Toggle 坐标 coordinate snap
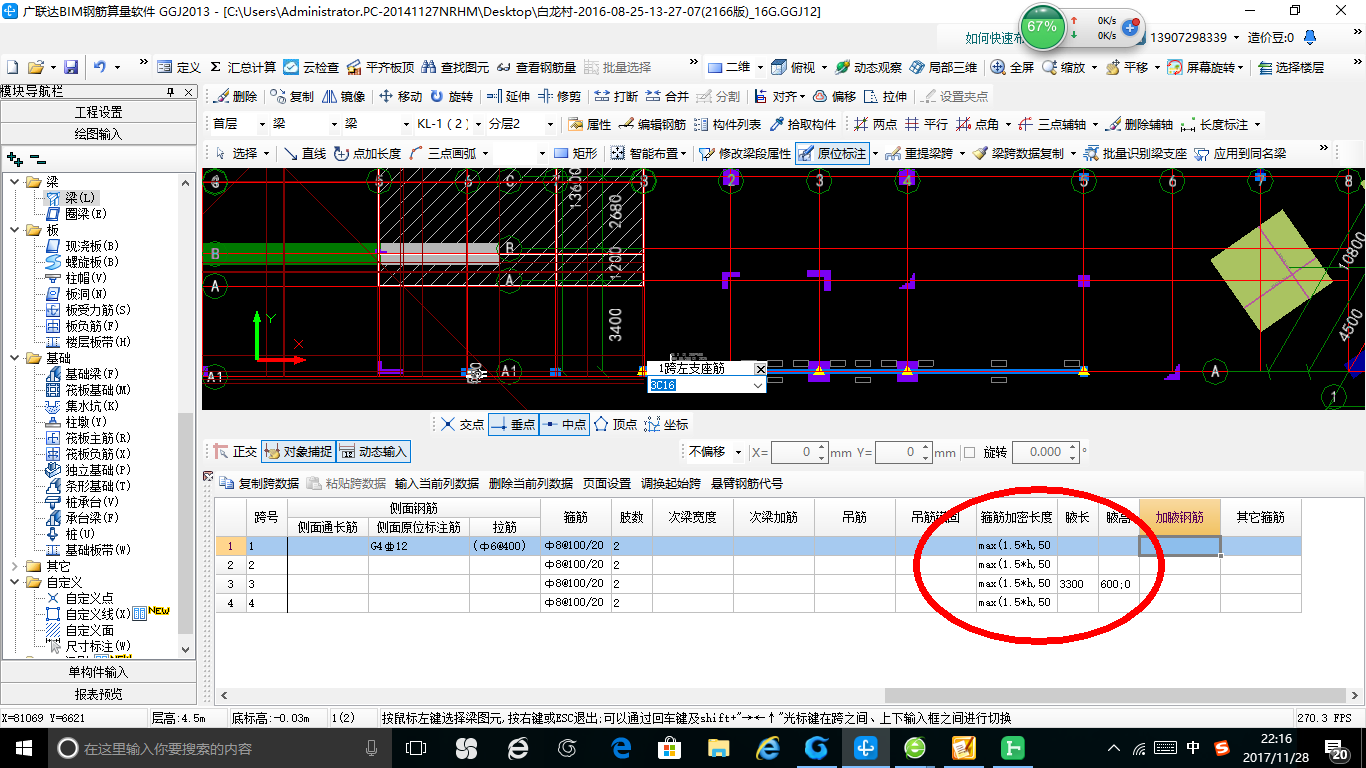 (x=666, y=424)
